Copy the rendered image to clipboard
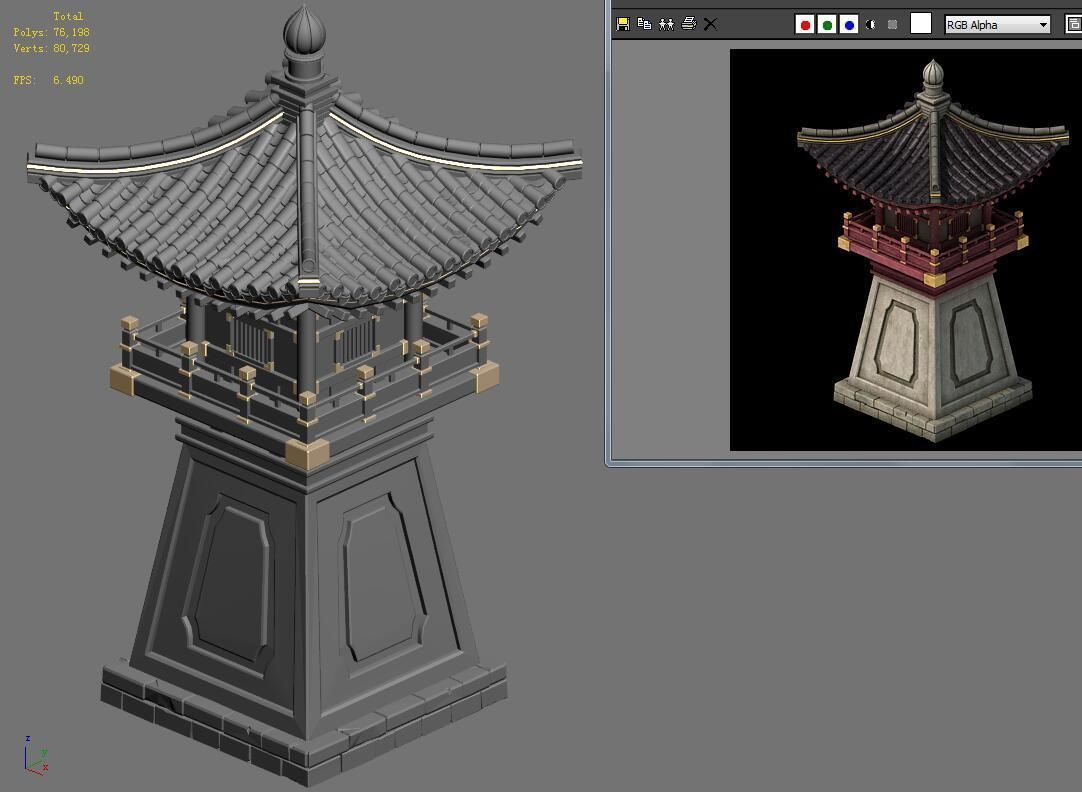The height and width of the screenshot is (792, 1082). pyautogui.click(x=645, y=24)
